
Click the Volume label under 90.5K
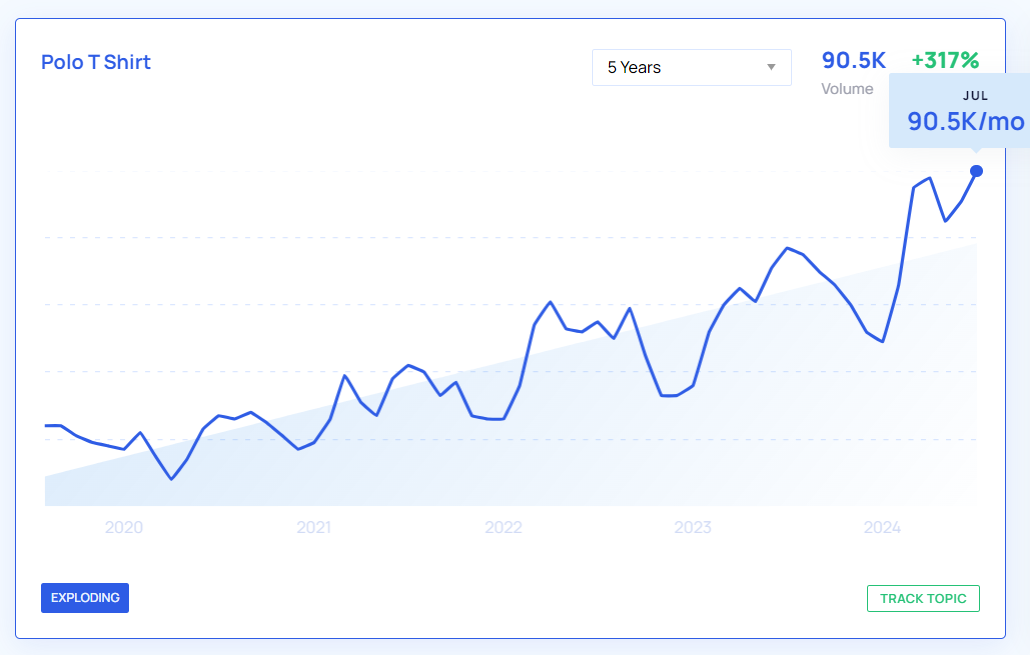point(847,89)
